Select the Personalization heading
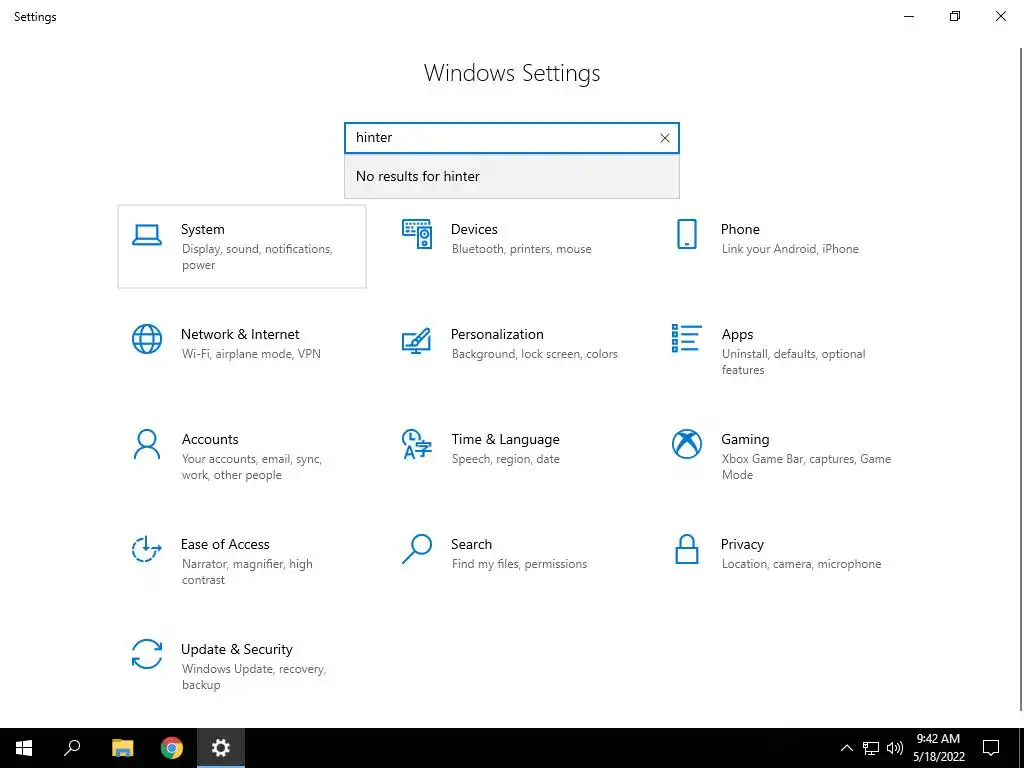1024x768 pixels. (x=497, y=334)
